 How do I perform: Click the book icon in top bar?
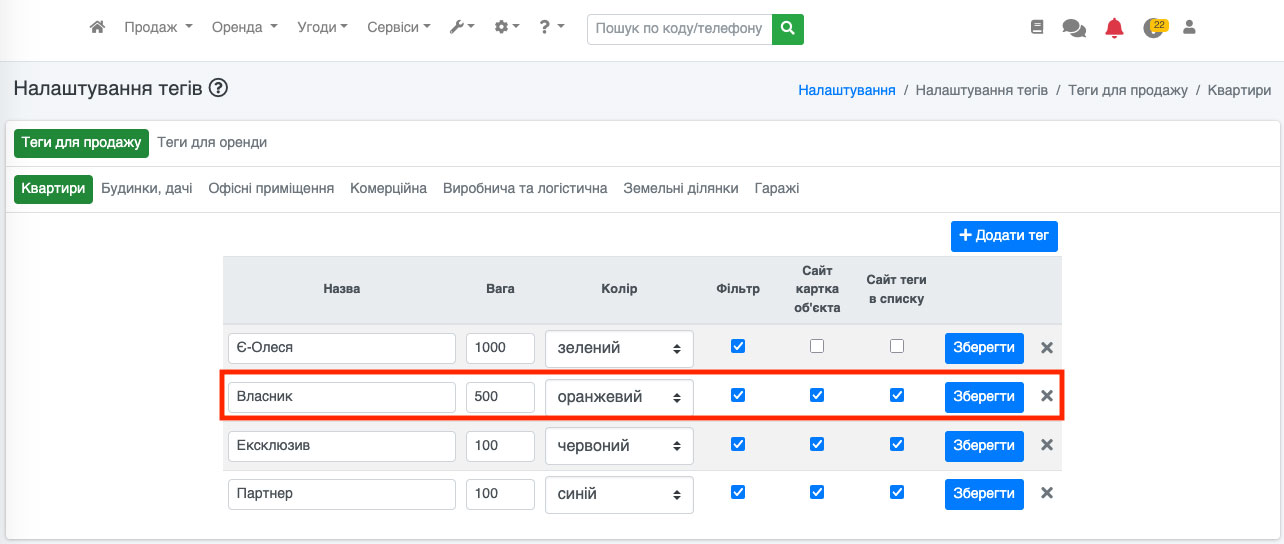1037,28
